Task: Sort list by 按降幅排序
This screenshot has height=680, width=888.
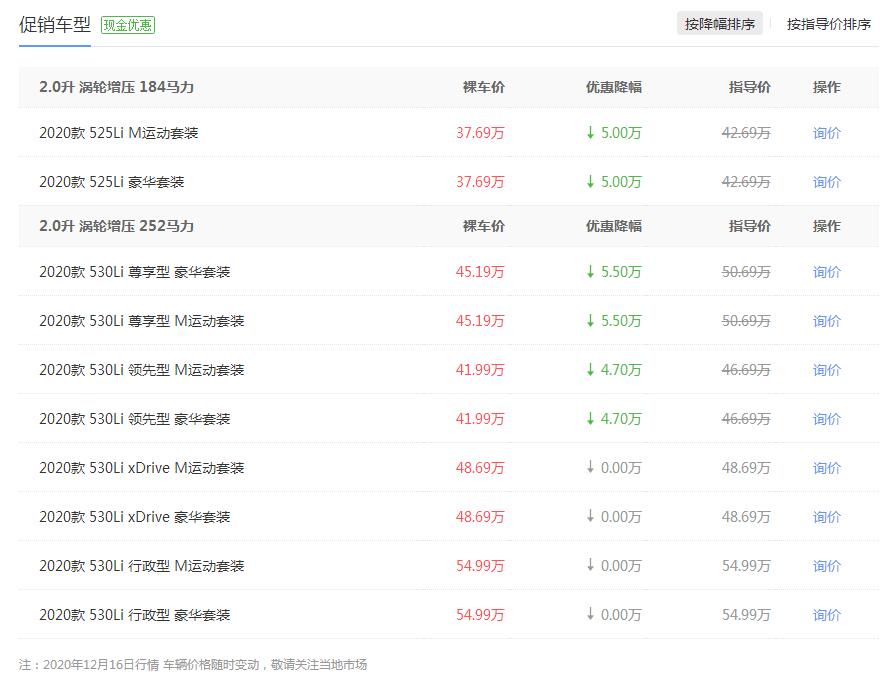Action: click(x=719, y=24)
